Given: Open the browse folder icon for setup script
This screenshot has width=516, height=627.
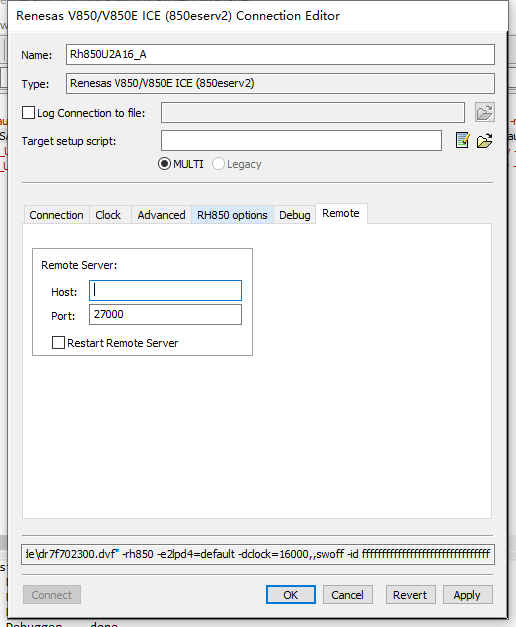Looking at the screenshot, I should (484, 141).
